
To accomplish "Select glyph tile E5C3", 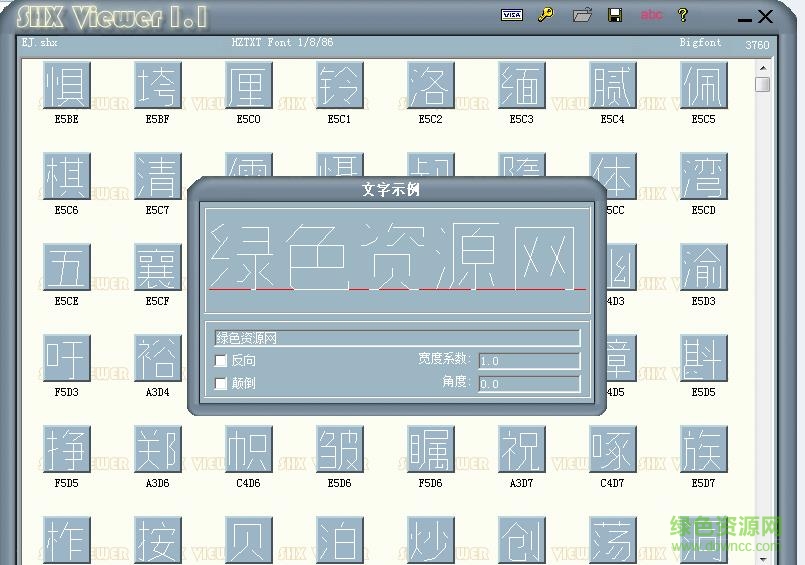I will pyautogui.click(x=522, y=85).
